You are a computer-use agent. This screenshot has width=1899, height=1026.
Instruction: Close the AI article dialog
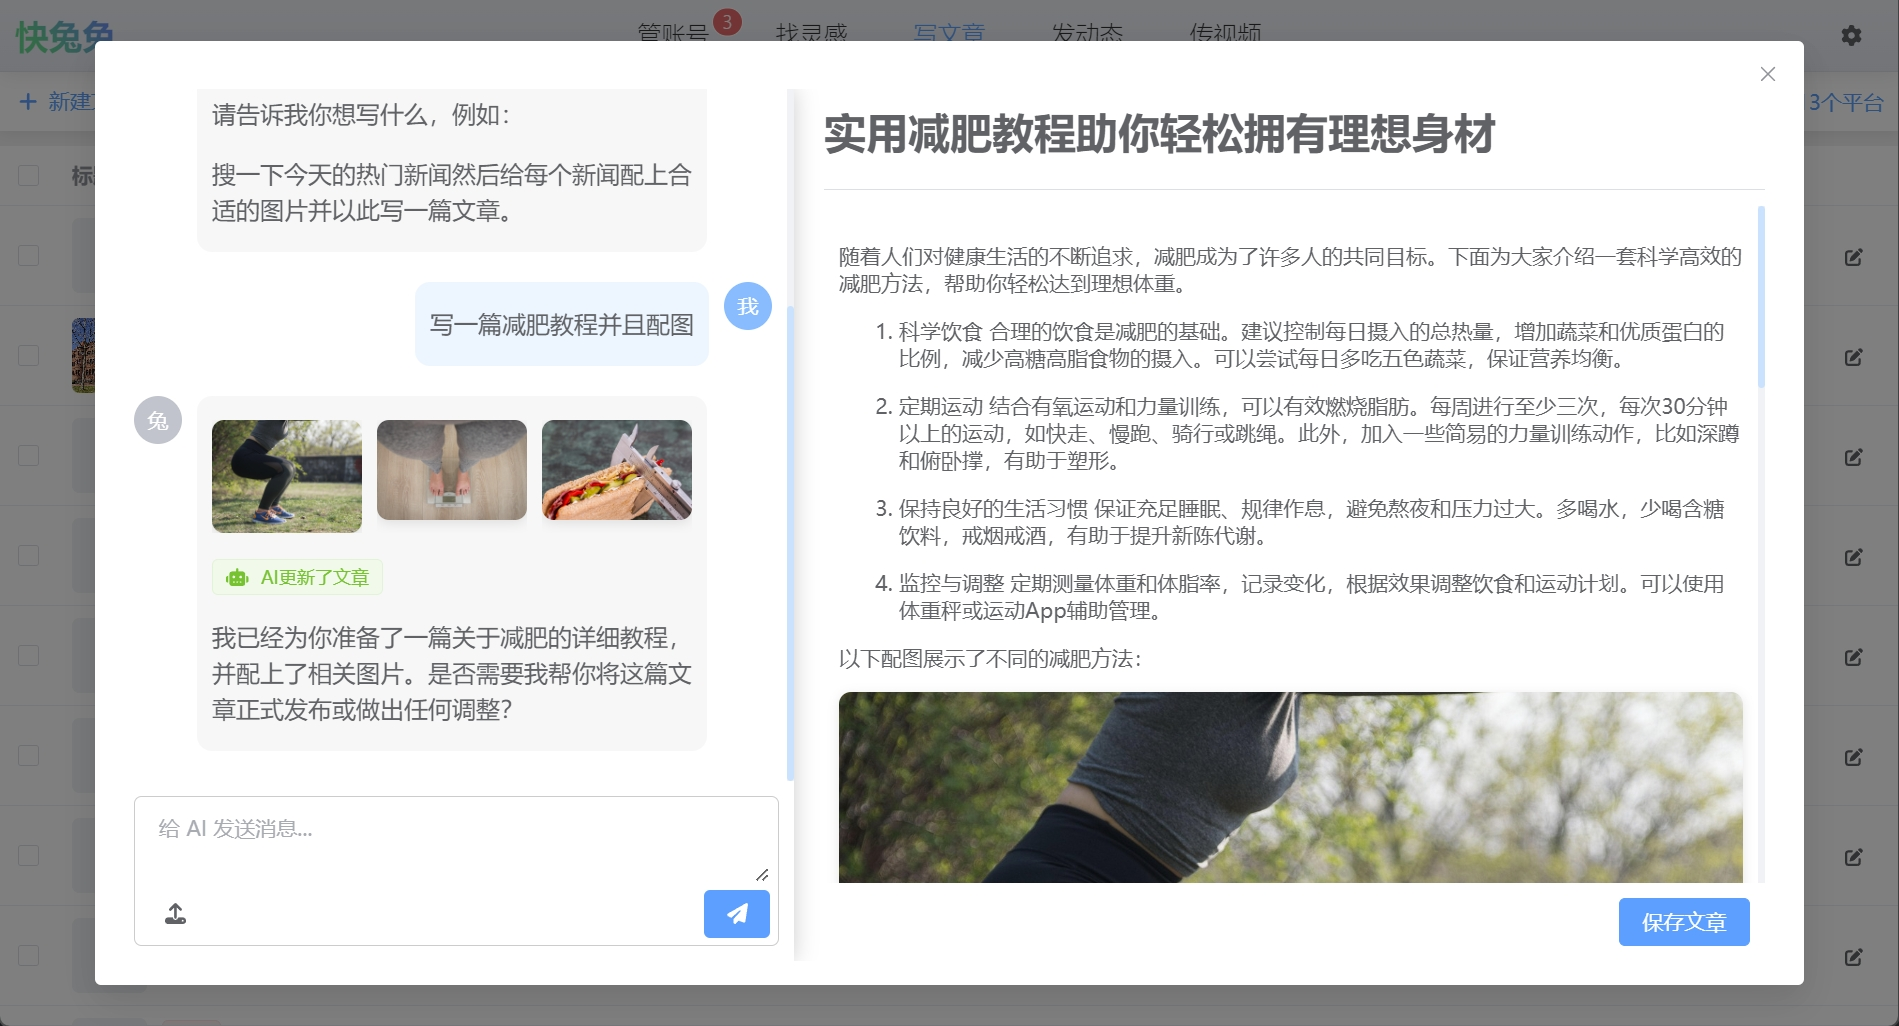(x=1767, y=74)
